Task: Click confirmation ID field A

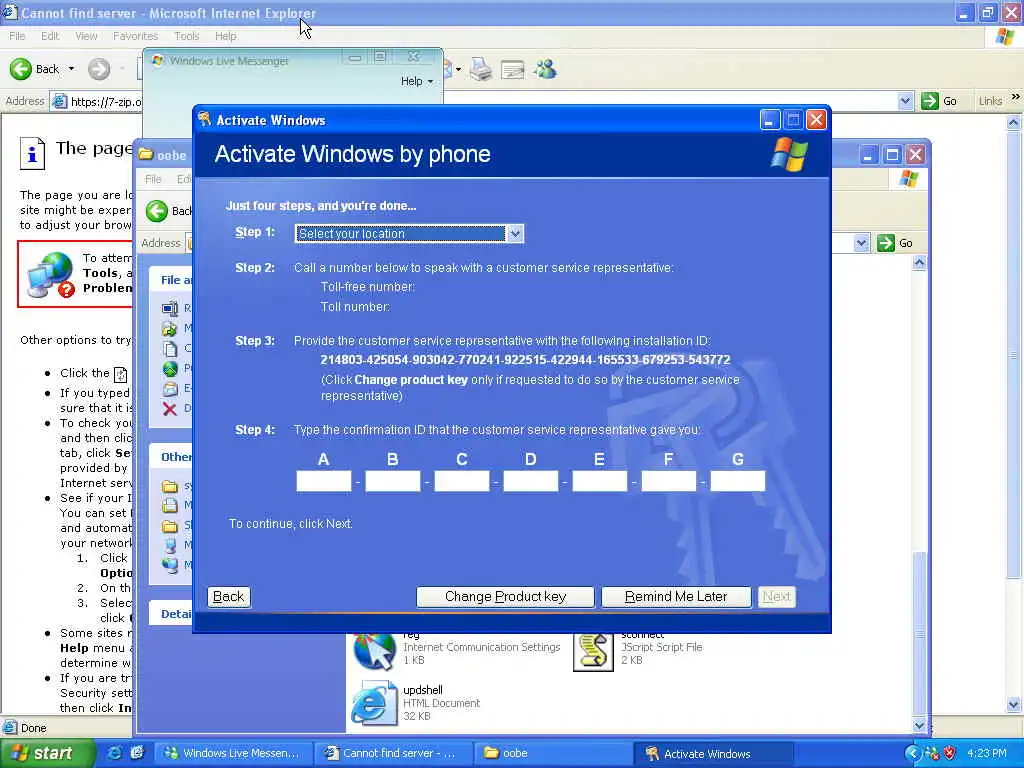Action: (x=323, y=481)
